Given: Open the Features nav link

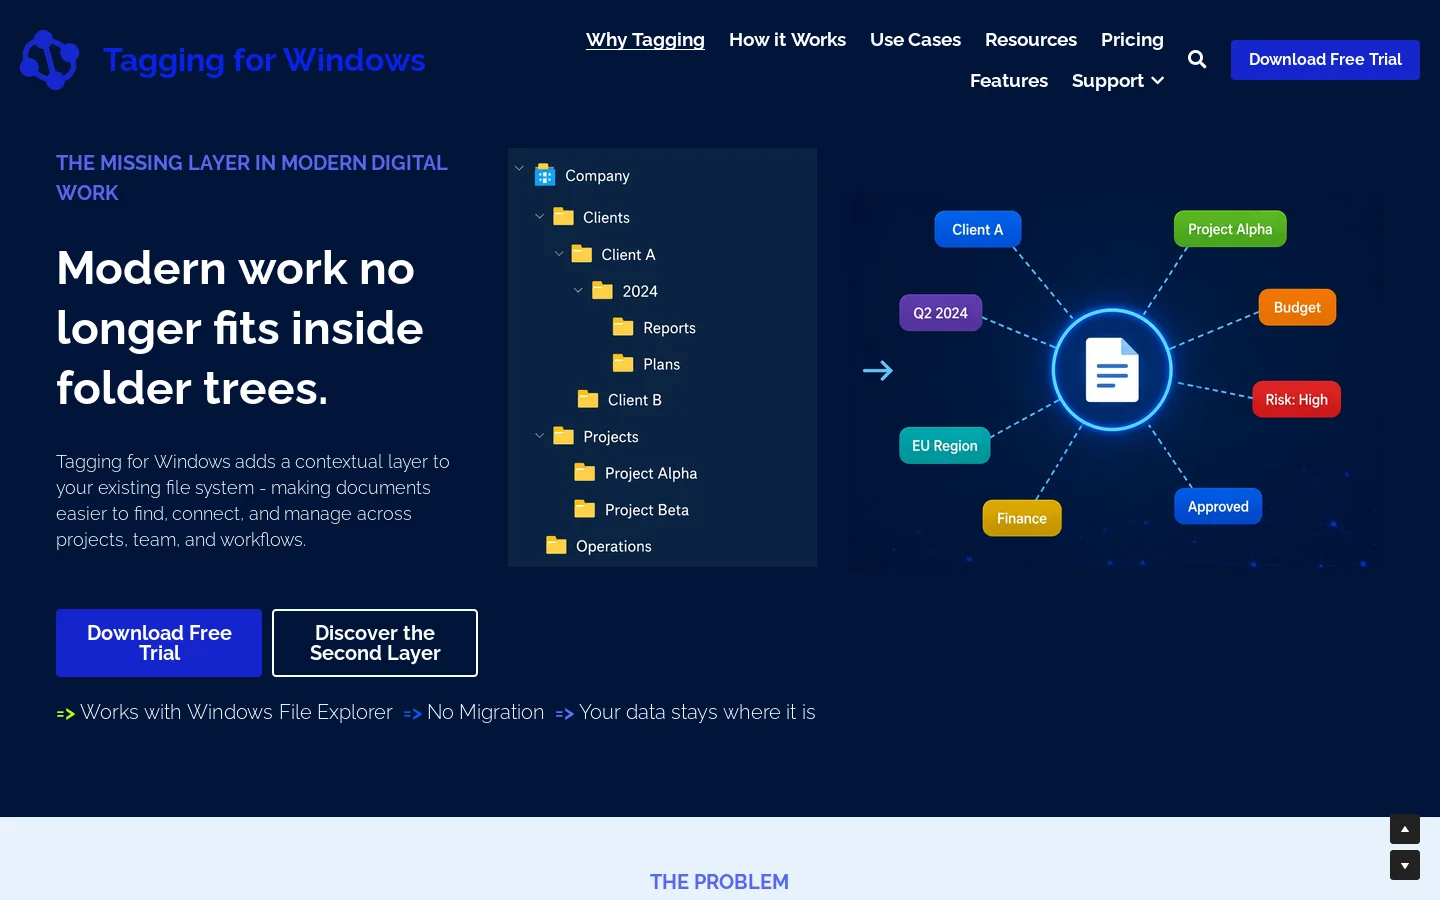Looking at the screenshot, I should tap(1009, 81).
